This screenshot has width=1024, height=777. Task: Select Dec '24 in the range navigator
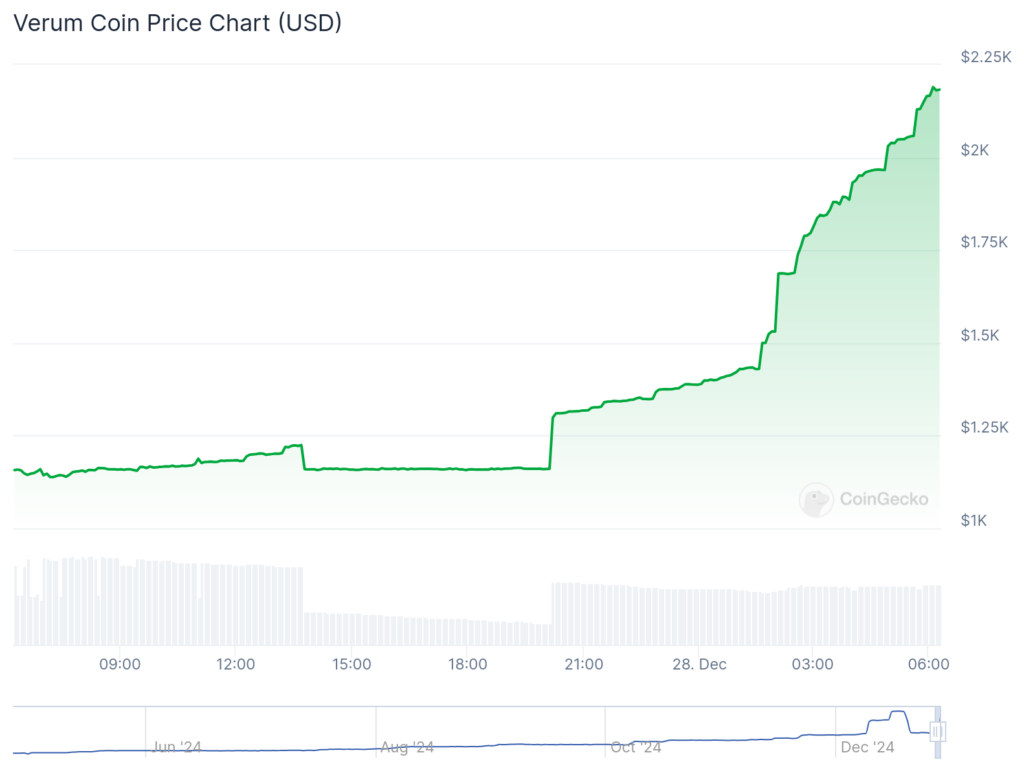[x=867, y=747]
